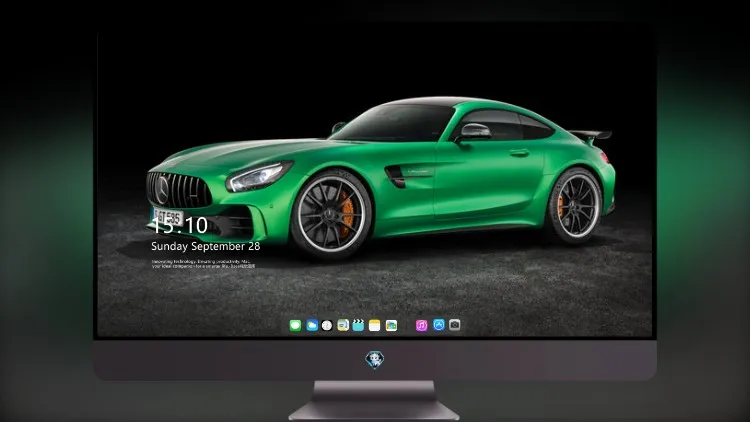This screenshot has width=750, height=422.
Task: Open the Weather app in the dock
Action: (x=312, y=325)
